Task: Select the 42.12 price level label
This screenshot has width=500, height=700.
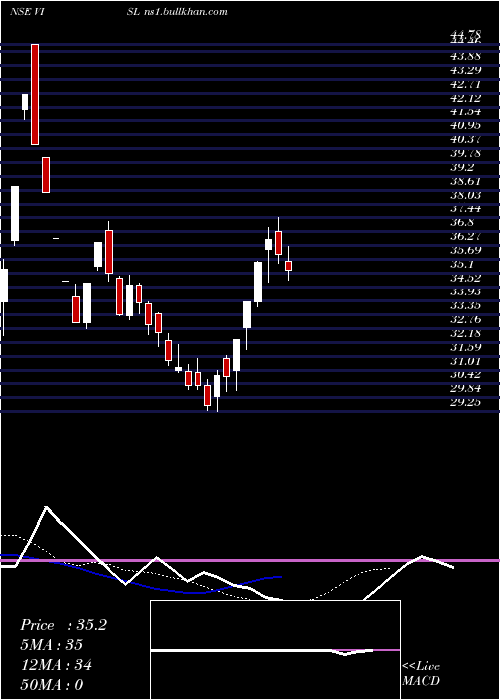Action: tap(465, 98)
